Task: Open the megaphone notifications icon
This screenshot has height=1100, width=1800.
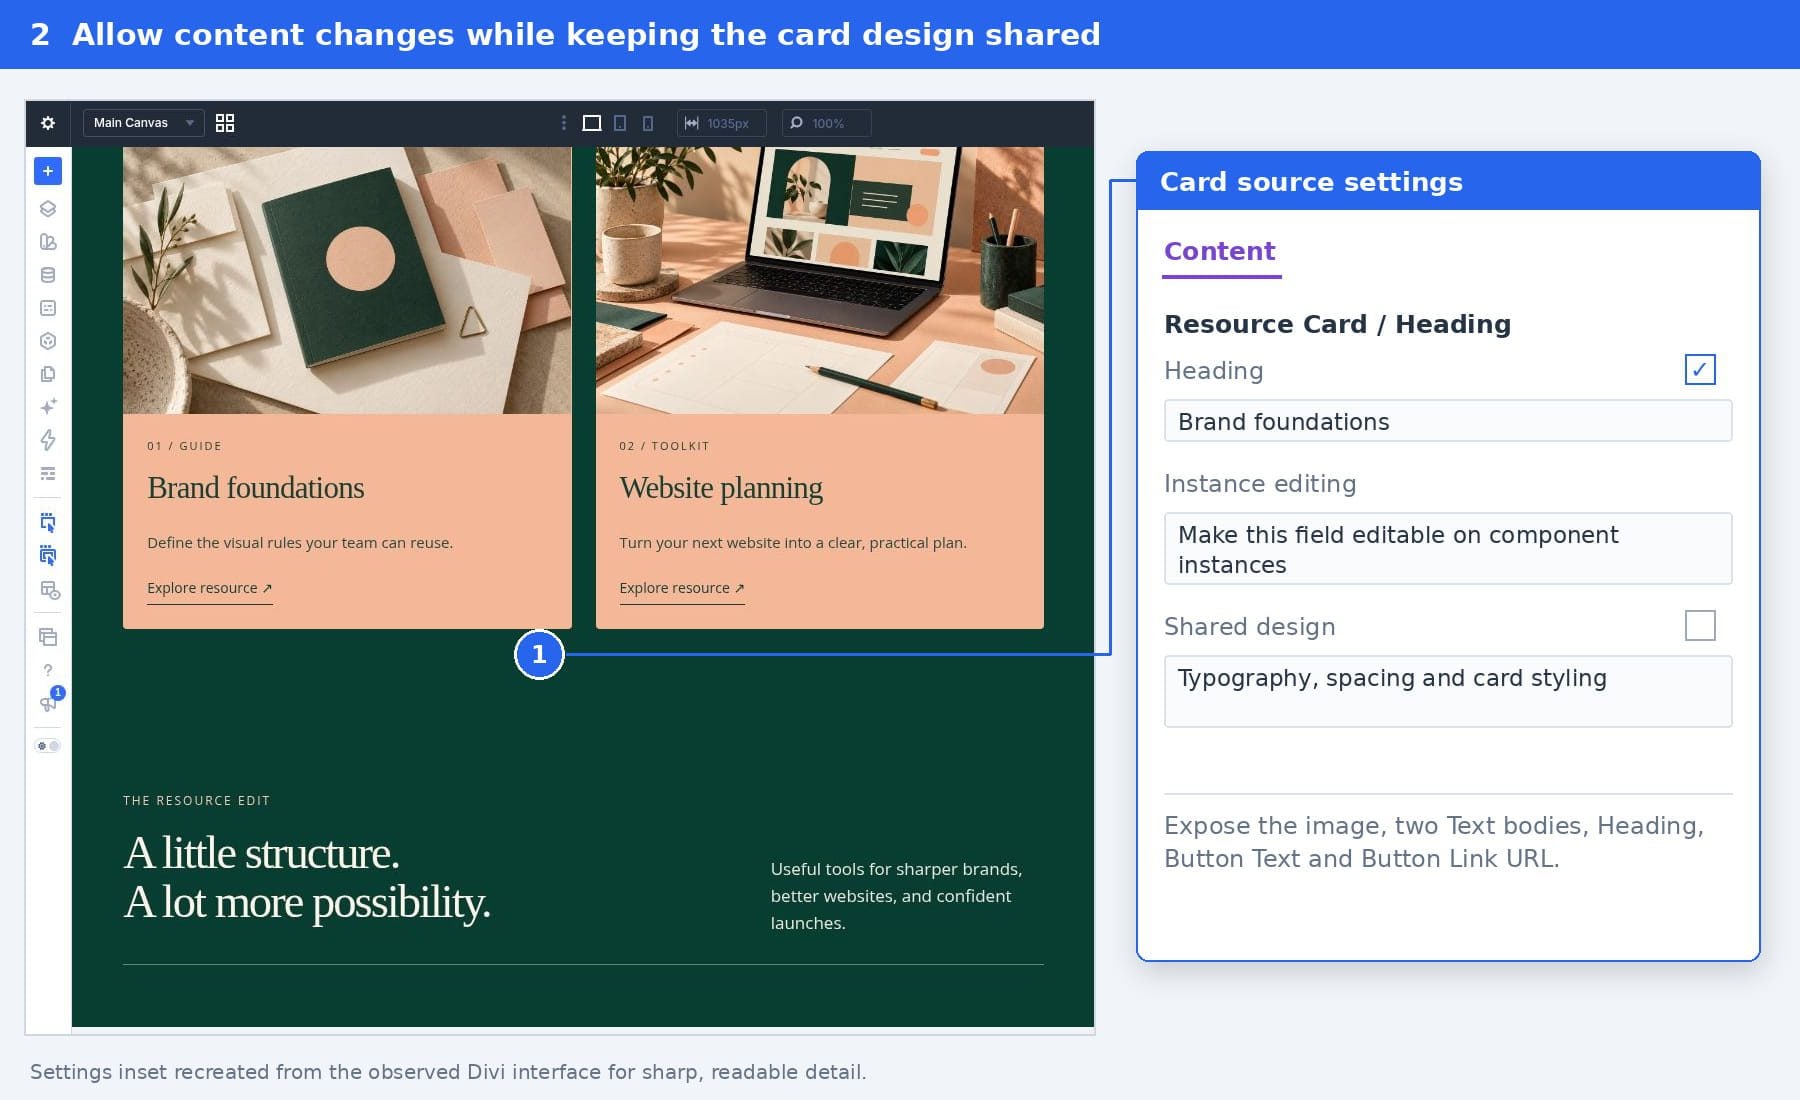Action: [x=48, y=703]
